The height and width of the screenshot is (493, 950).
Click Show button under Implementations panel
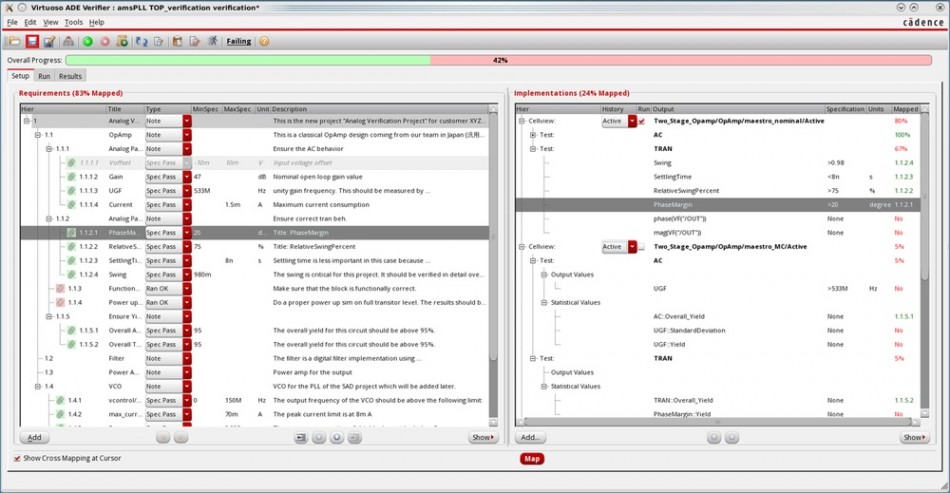(914, 437)
